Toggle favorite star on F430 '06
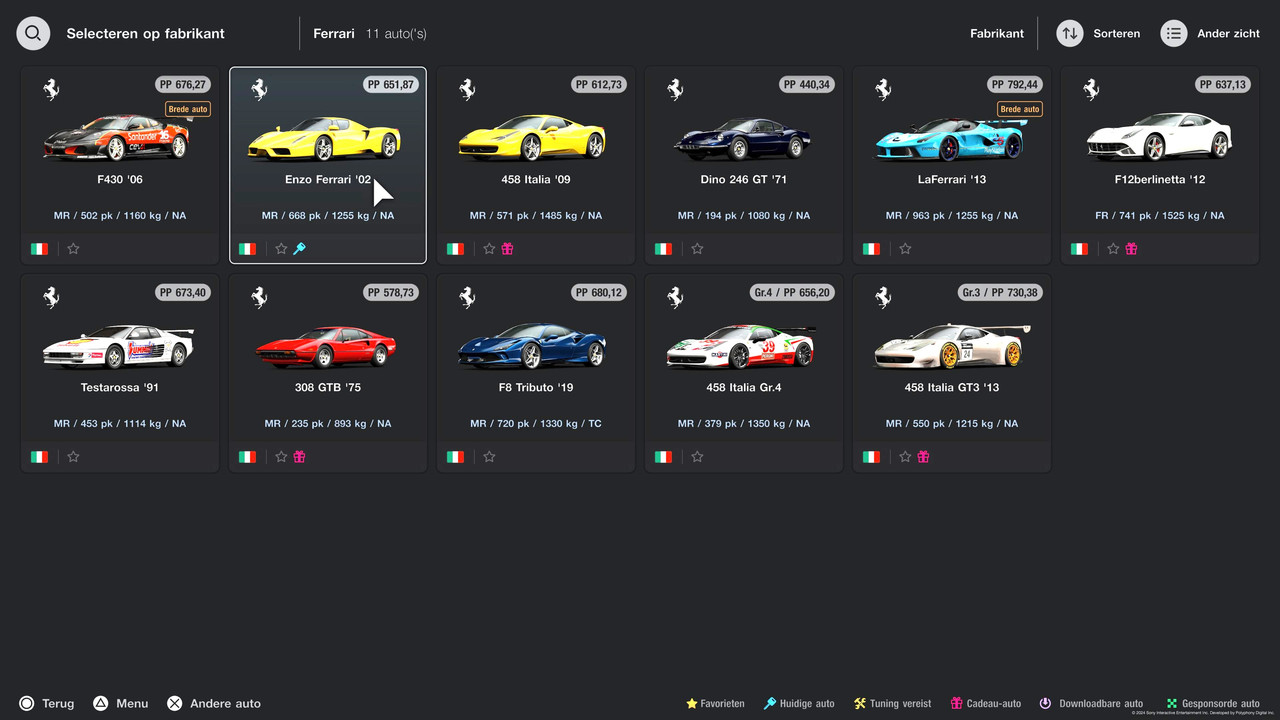Viewport: 1280px width, 720px height. 73,249
